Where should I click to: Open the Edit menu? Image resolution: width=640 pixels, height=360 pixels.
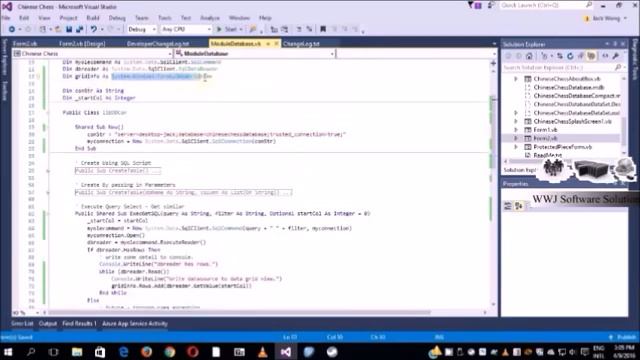click(24, 18)
